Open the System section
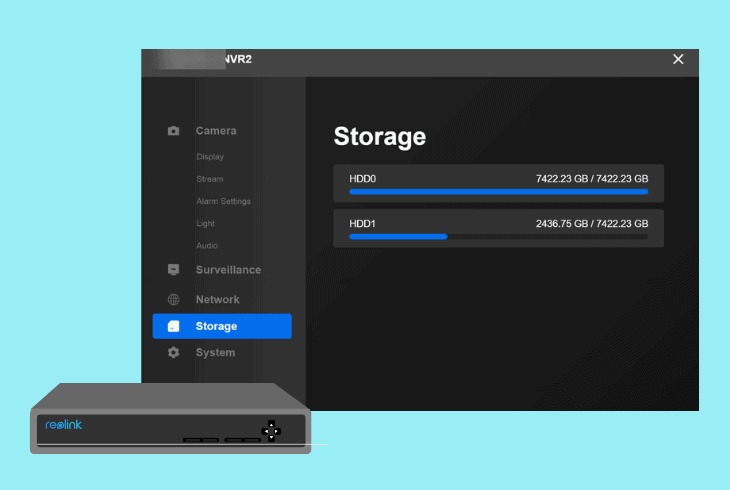 pos(215,353)
